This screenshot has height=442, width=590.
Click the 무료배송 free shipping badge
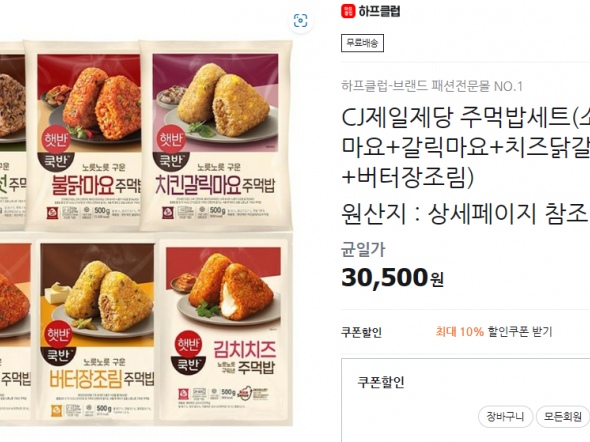point(362,43)
